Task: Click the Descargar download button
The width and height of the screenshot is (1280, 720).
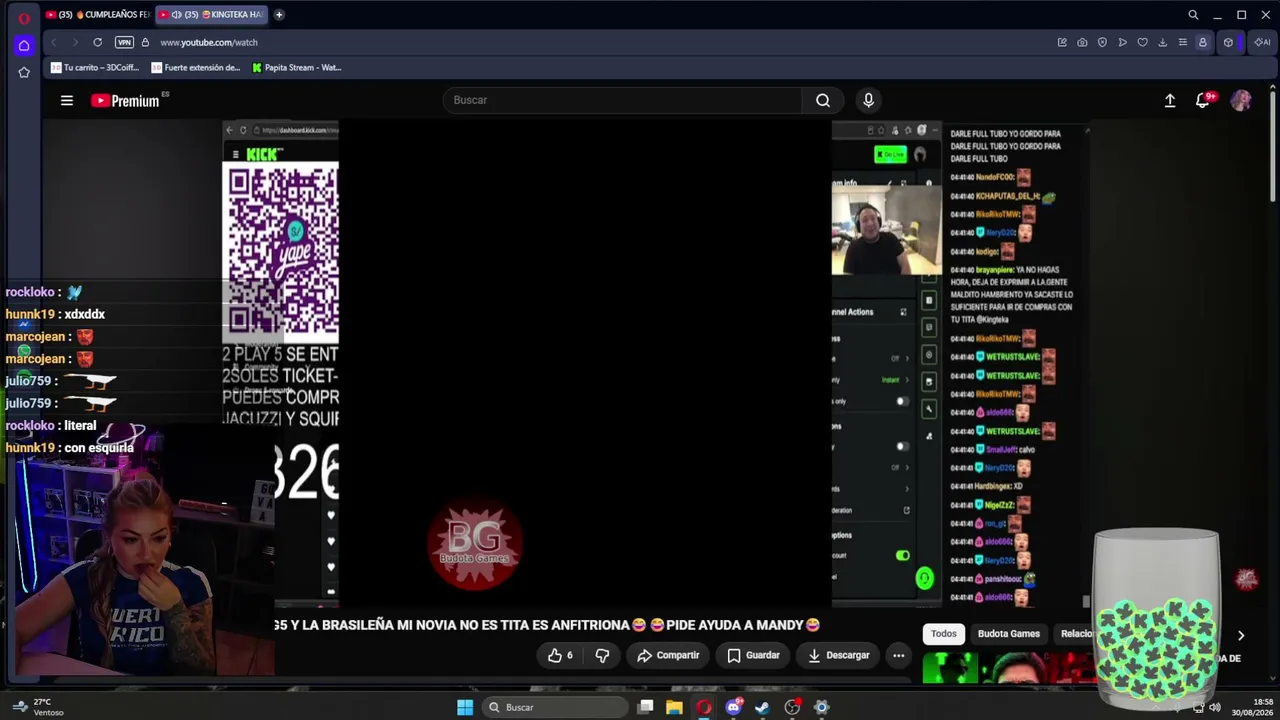Action: 838,655
